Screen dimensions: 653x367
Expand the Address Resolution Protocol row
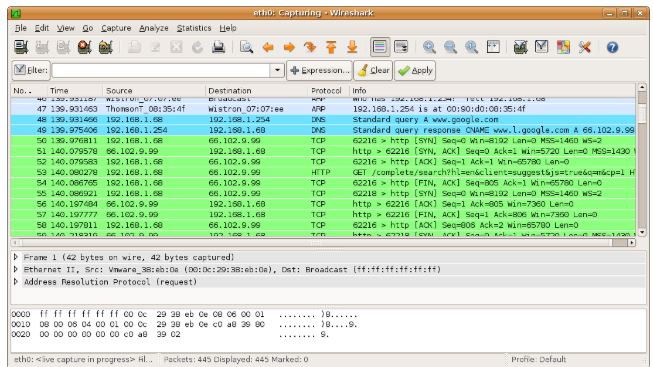click(16, 282)
